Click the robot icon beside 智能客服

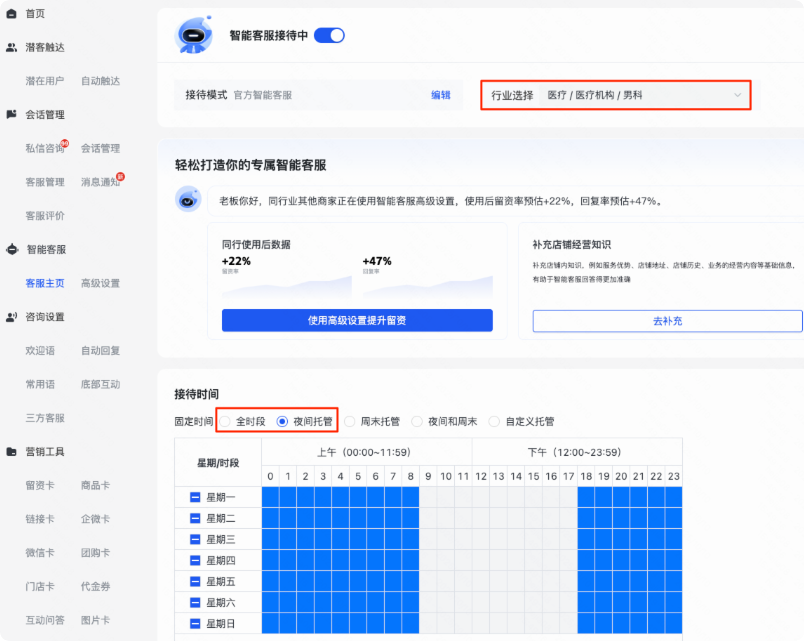(12, 250)
